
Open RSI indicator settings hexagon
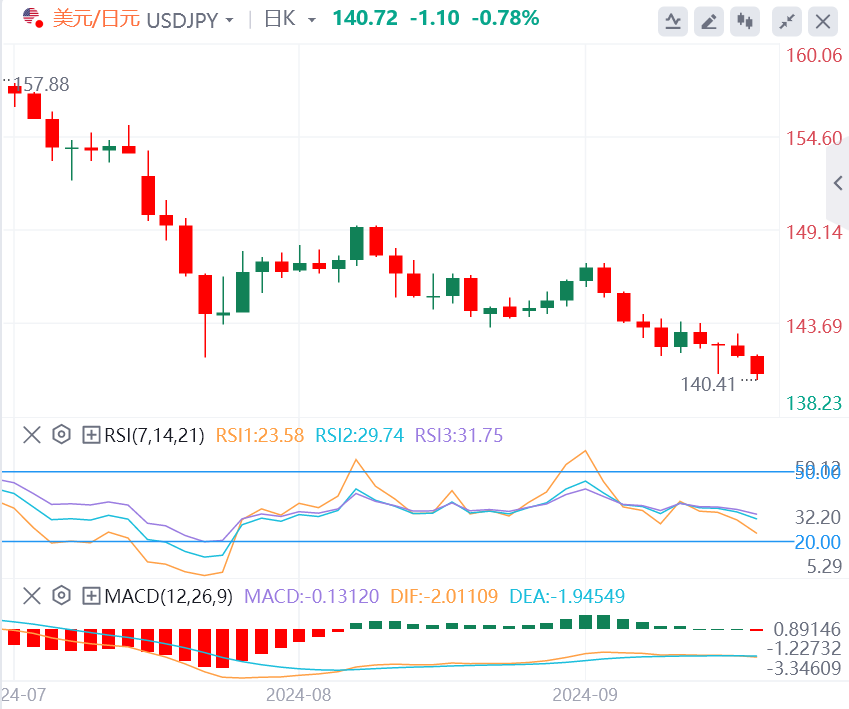[62, 434]
